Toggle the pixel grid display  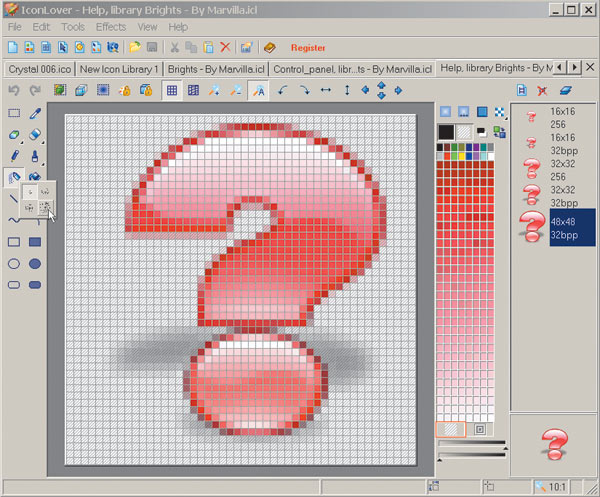172,90
